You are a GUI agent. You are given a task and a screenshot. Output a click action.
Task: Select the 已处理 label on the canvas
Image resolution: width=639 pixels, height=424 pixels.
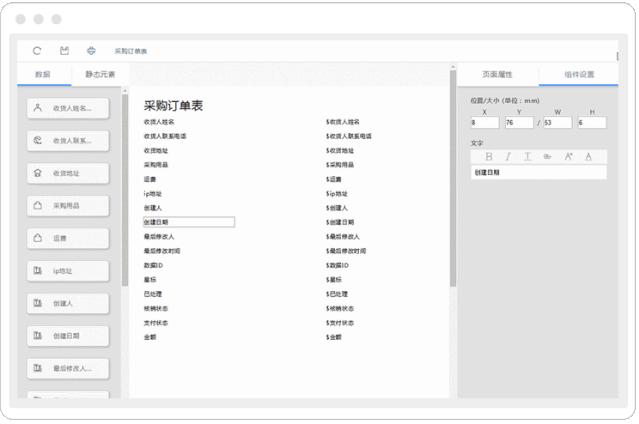[x=153, y=294]
